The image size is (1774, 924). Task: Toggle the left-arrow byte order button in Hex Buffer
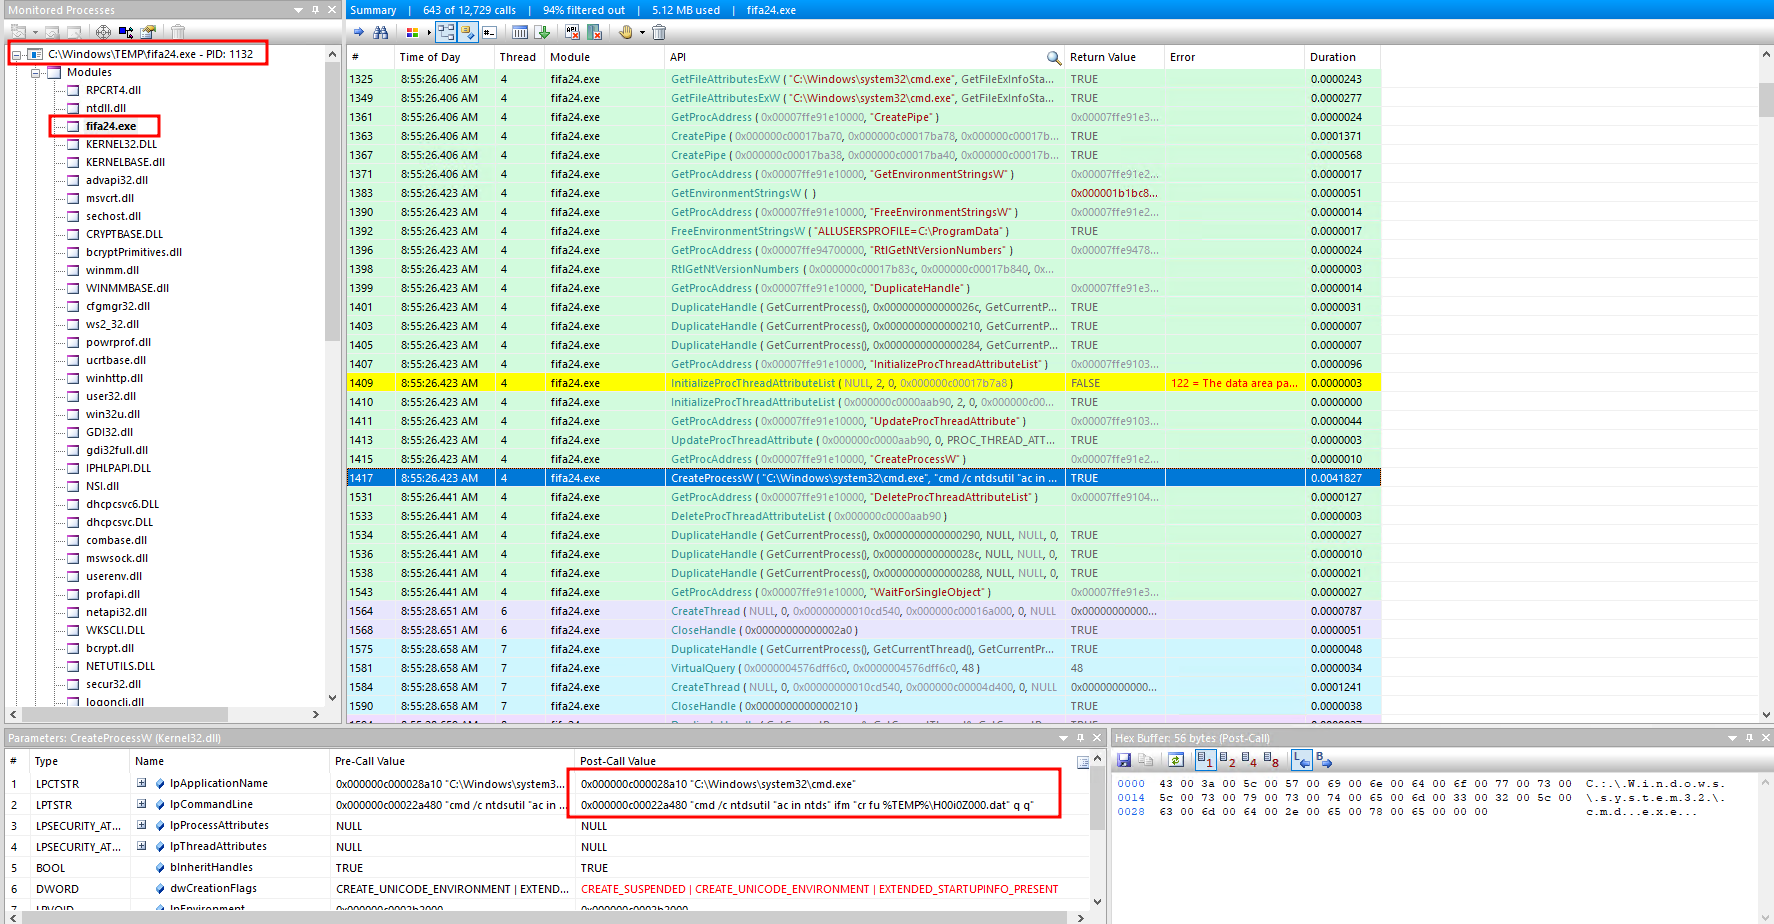[x=1301, y=760]
